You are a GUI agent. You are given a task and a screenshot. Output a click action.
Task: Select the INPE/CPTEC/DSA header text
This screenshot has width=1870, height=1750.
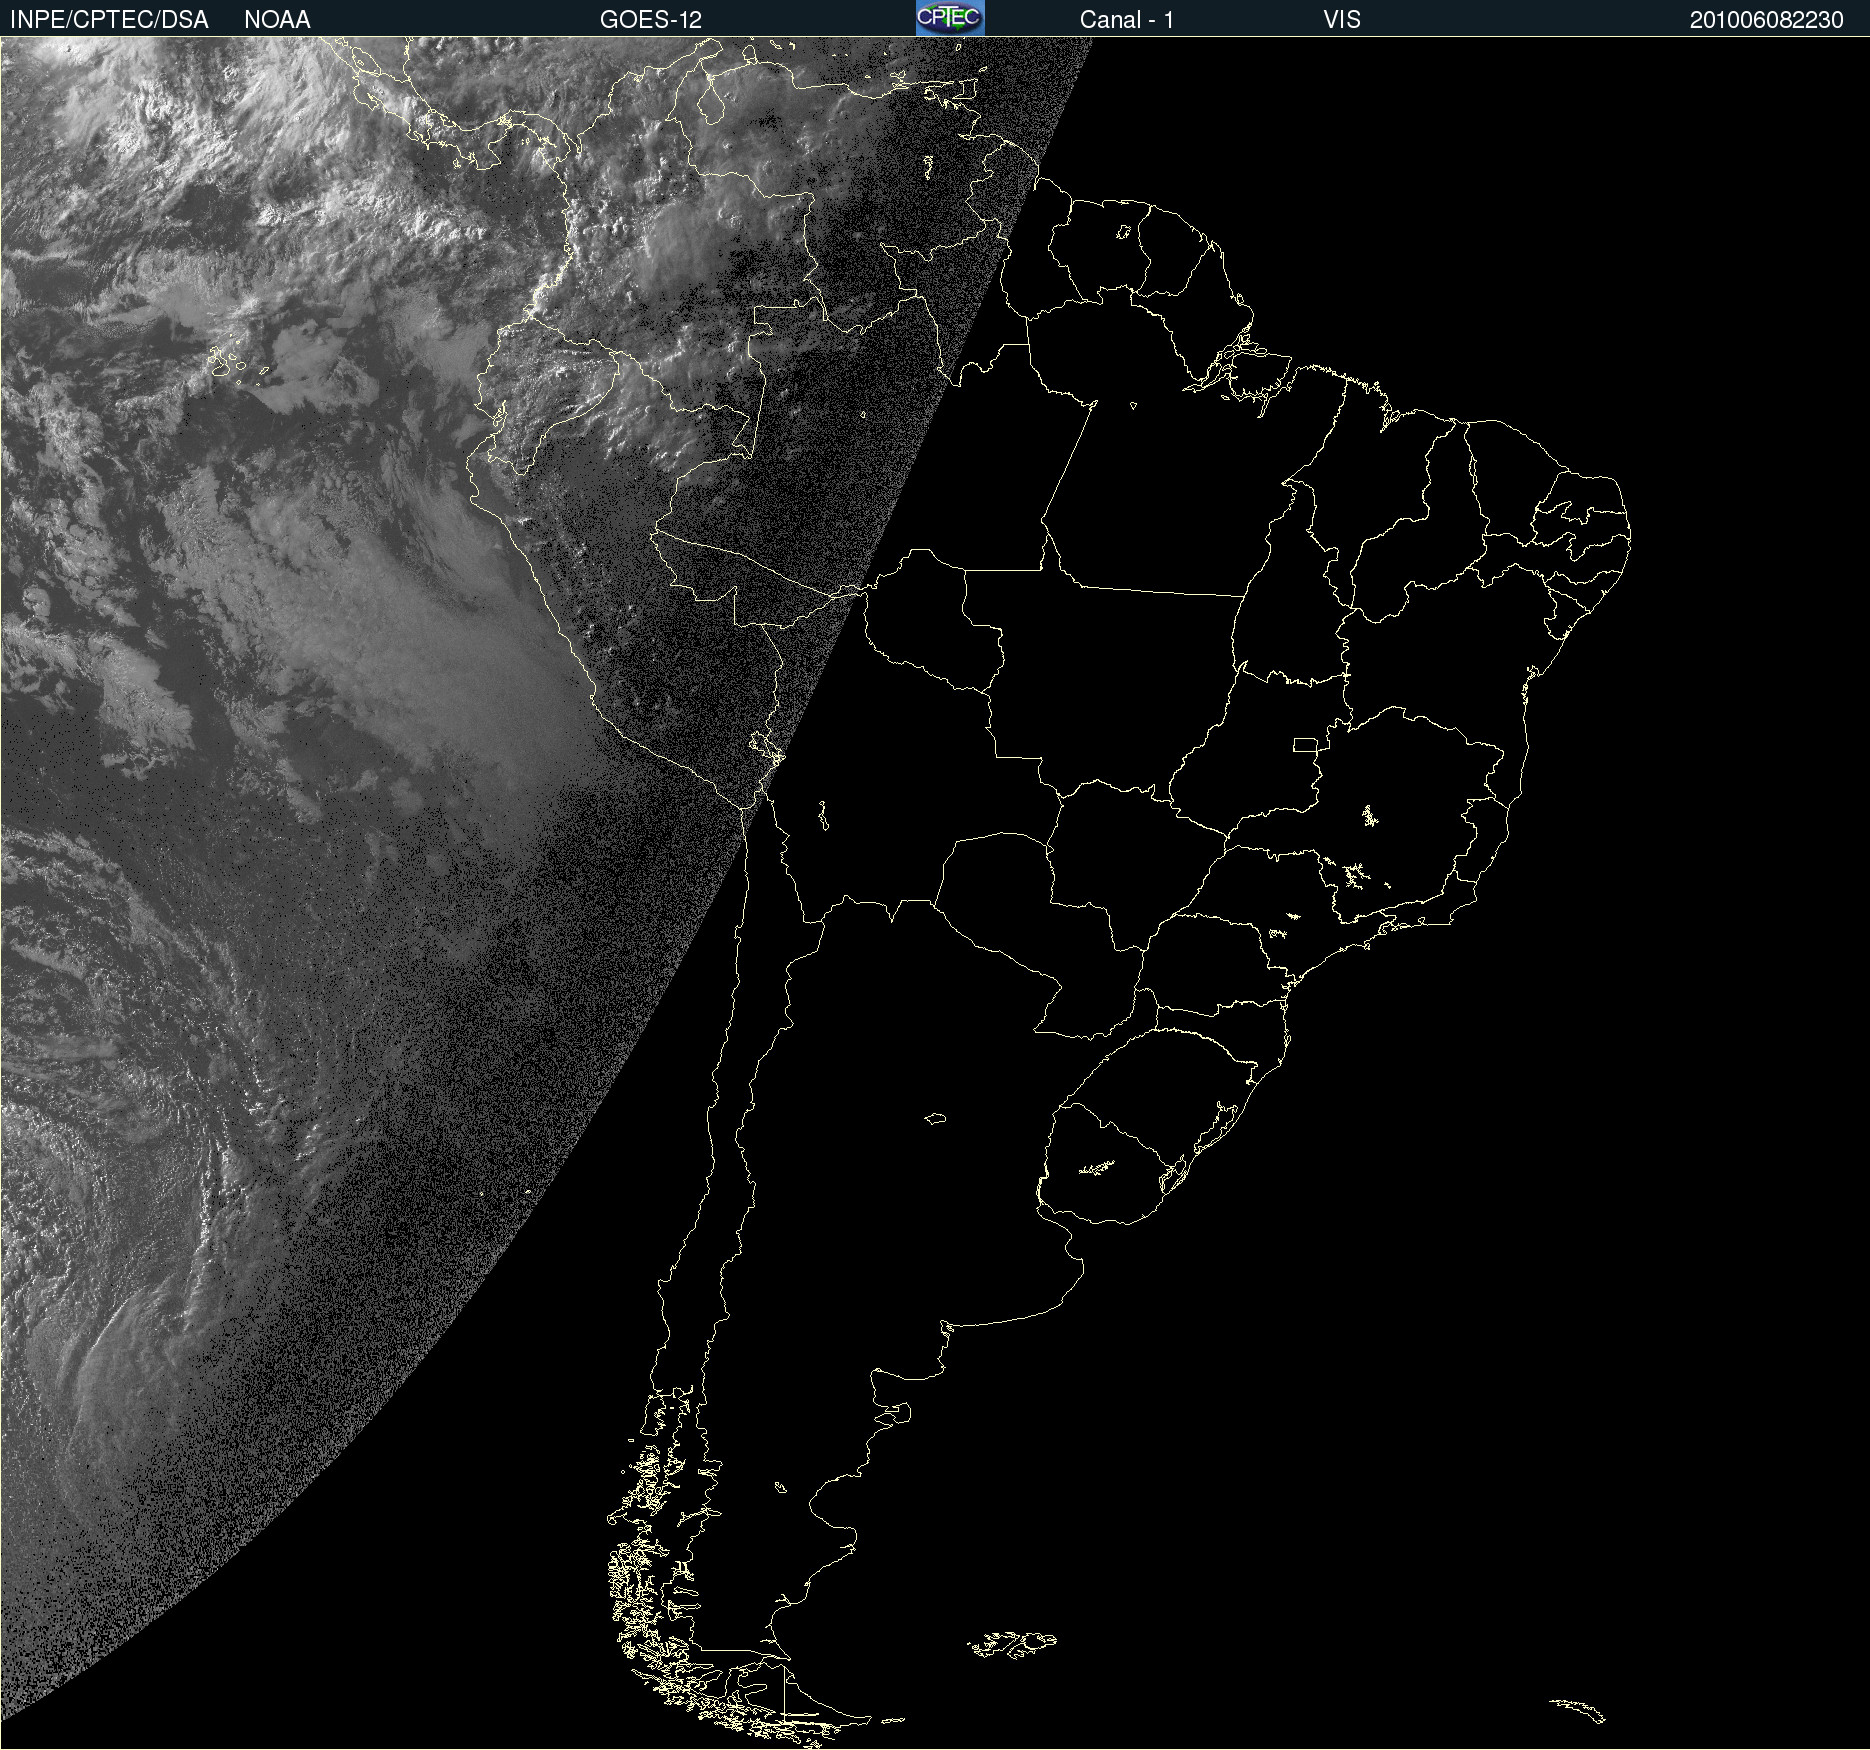[x=109, y=20]
